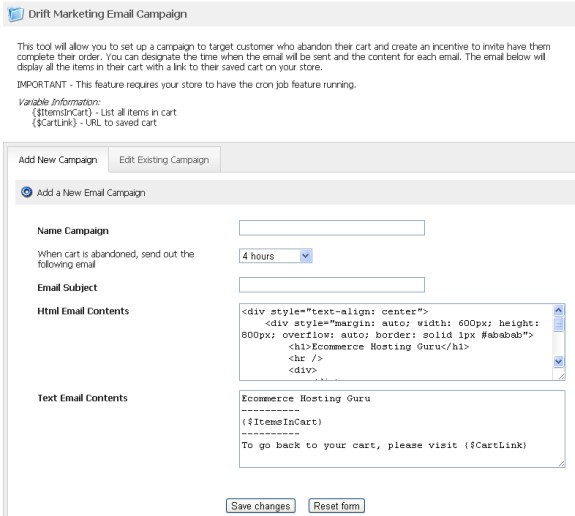Open the 4 hours delay dropdown

[x=276, y=256]
